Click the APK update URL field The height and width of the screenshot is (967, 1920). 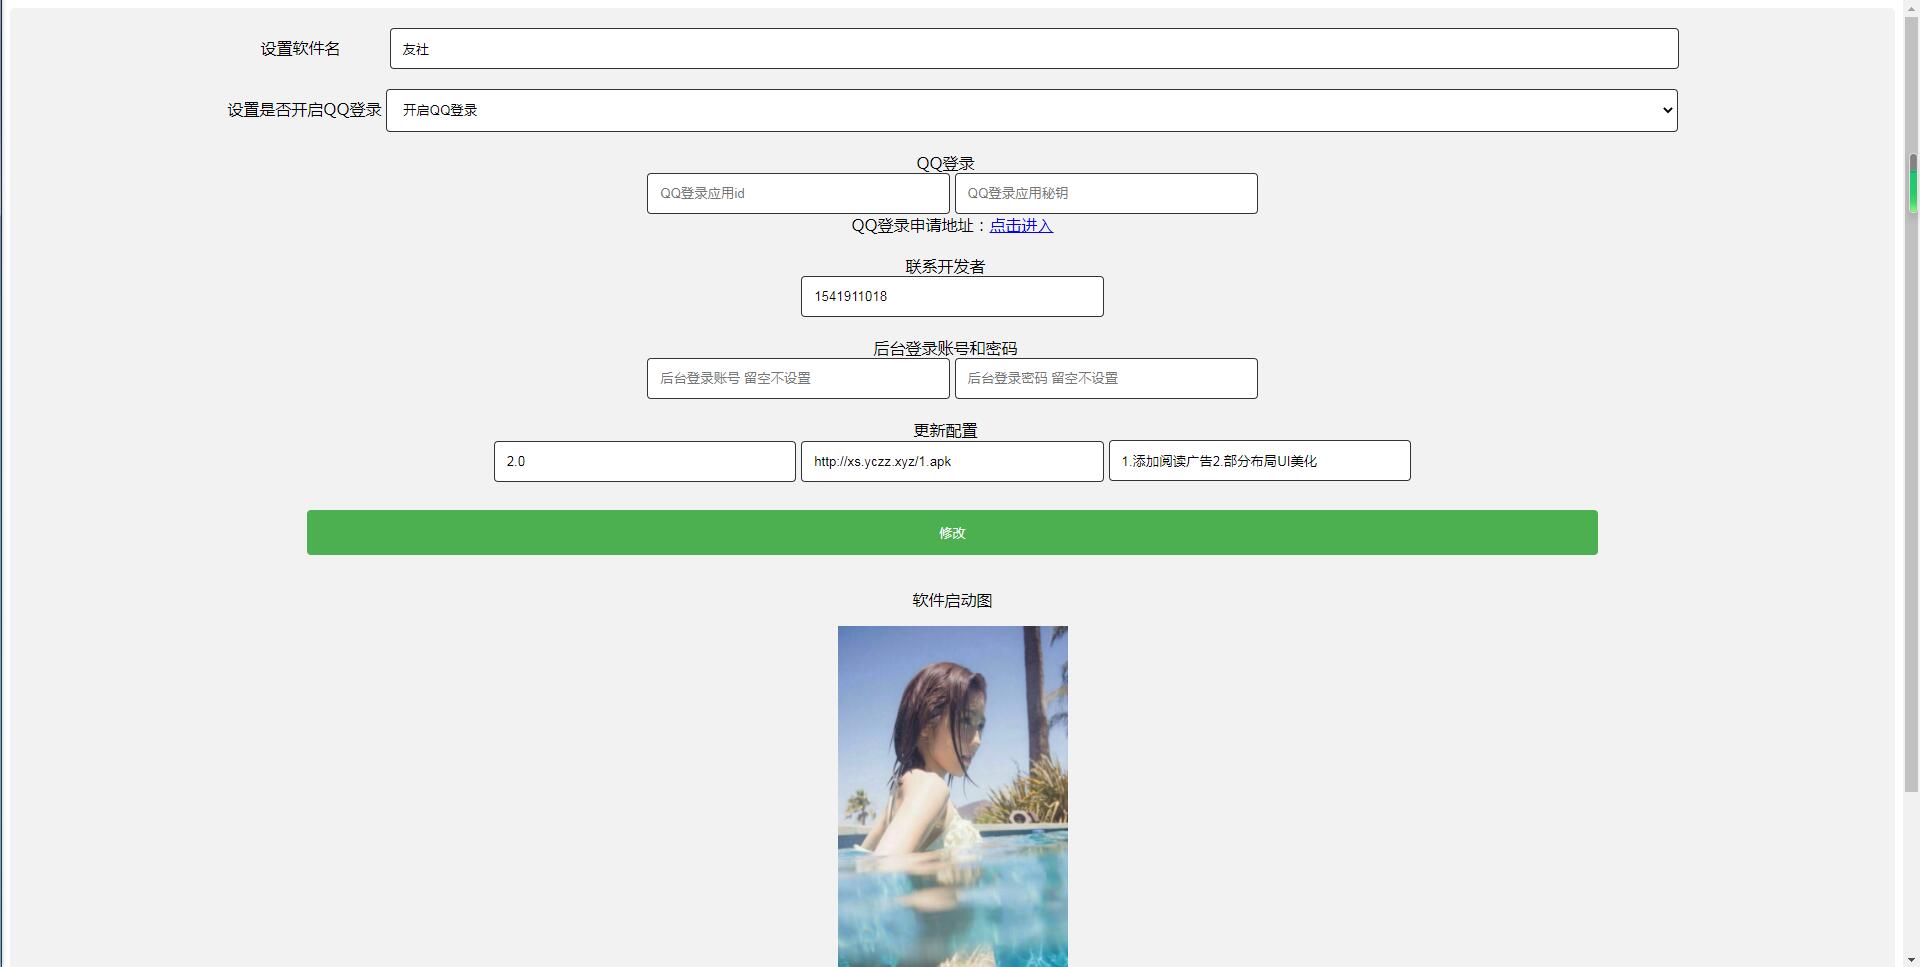(x=951, y=461)
